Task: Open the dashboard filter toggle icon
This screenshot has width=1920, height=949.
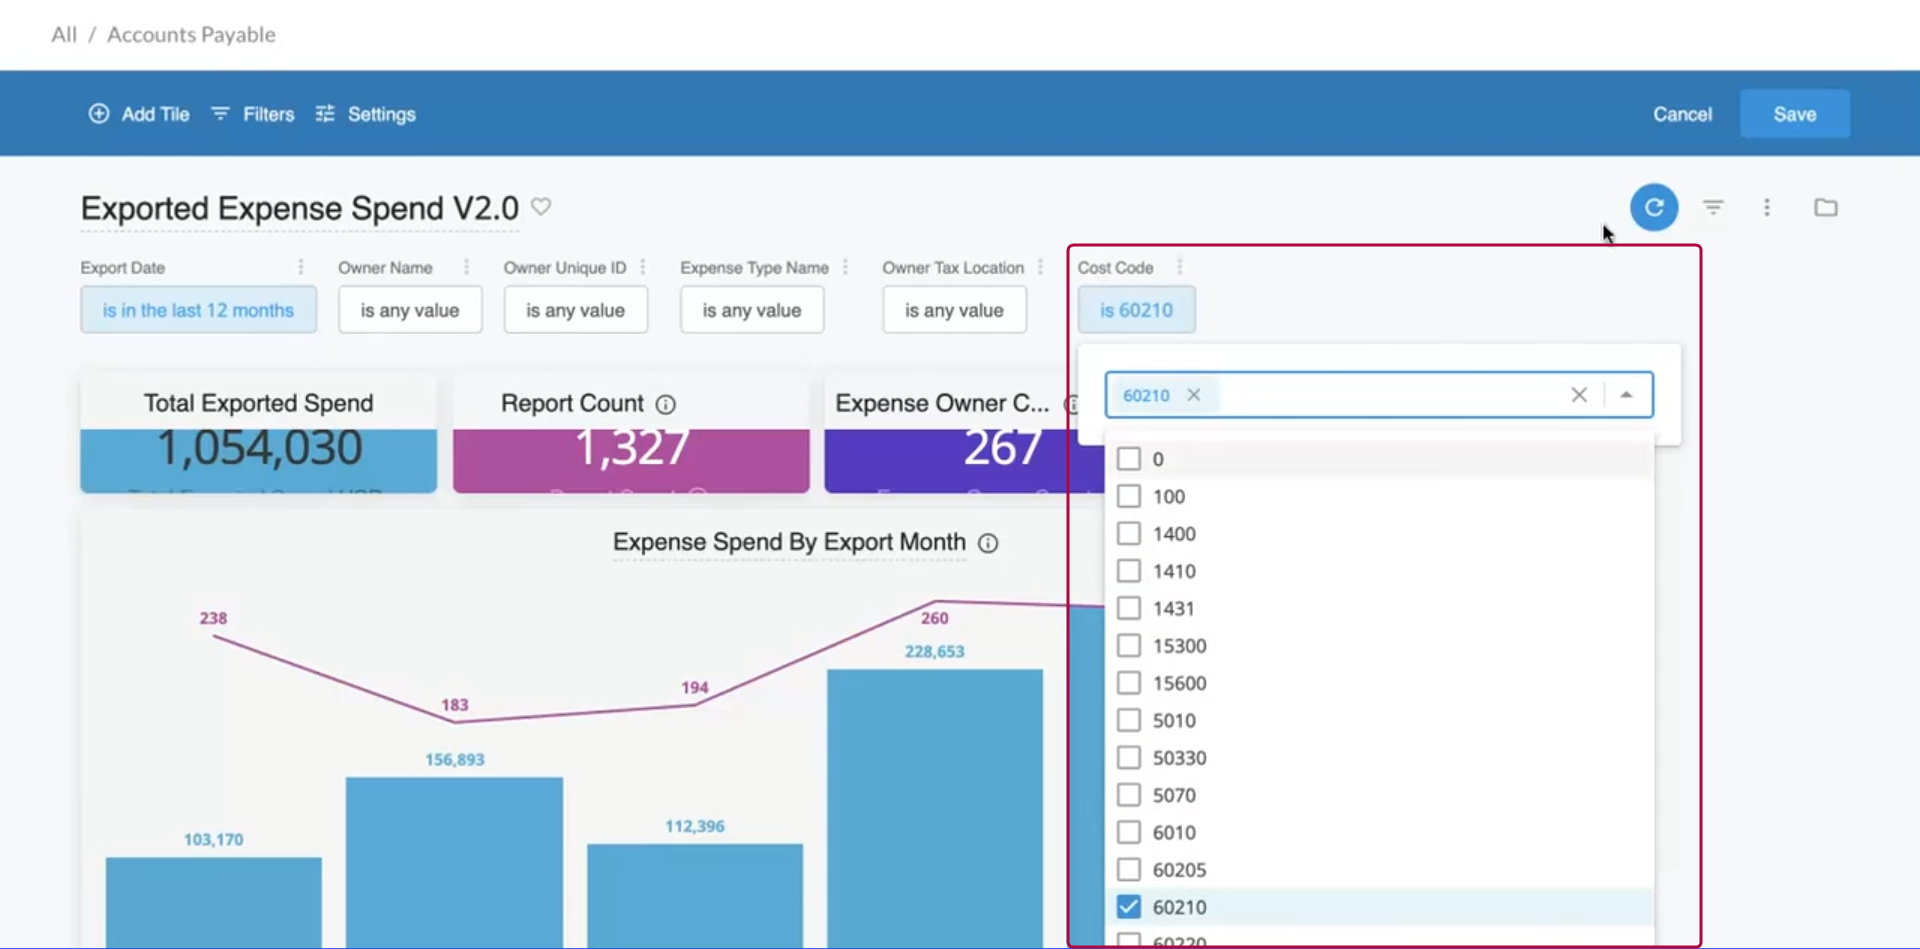Action: 1713,207
